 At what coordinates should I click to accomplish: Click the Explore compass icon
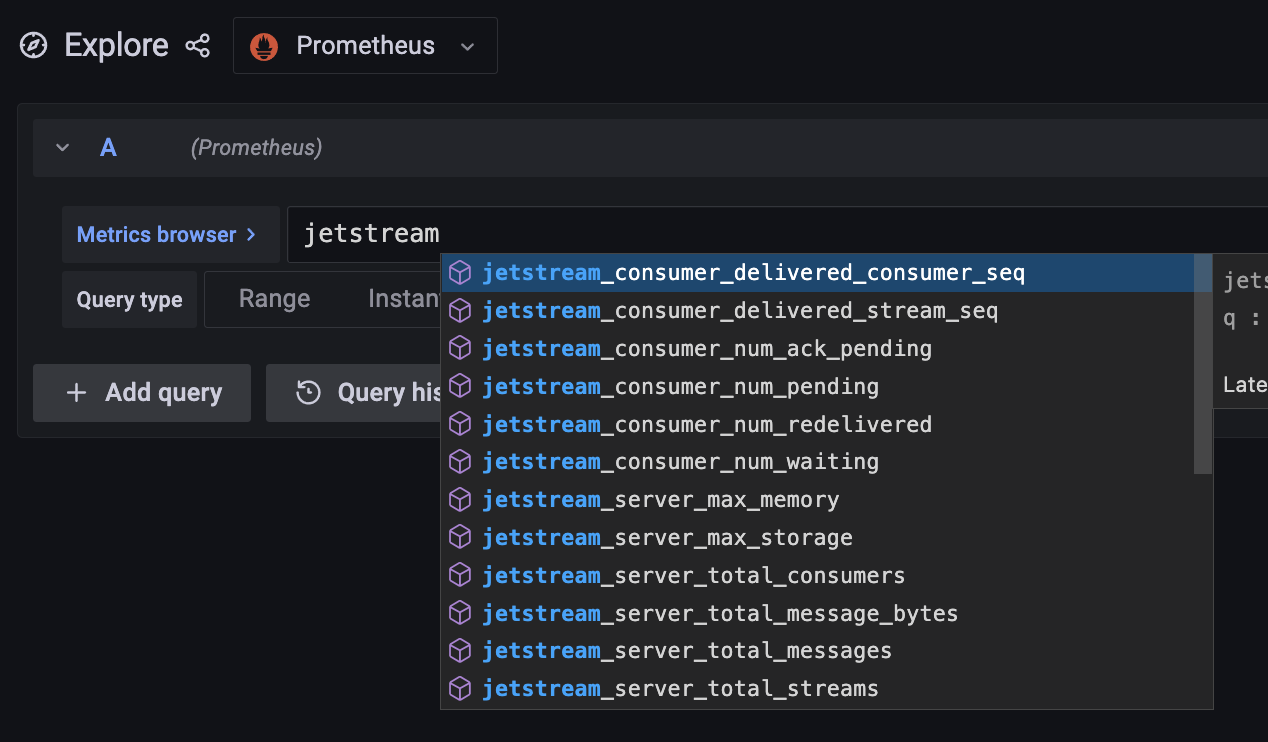pyautogui.click(x=33, y=45)
